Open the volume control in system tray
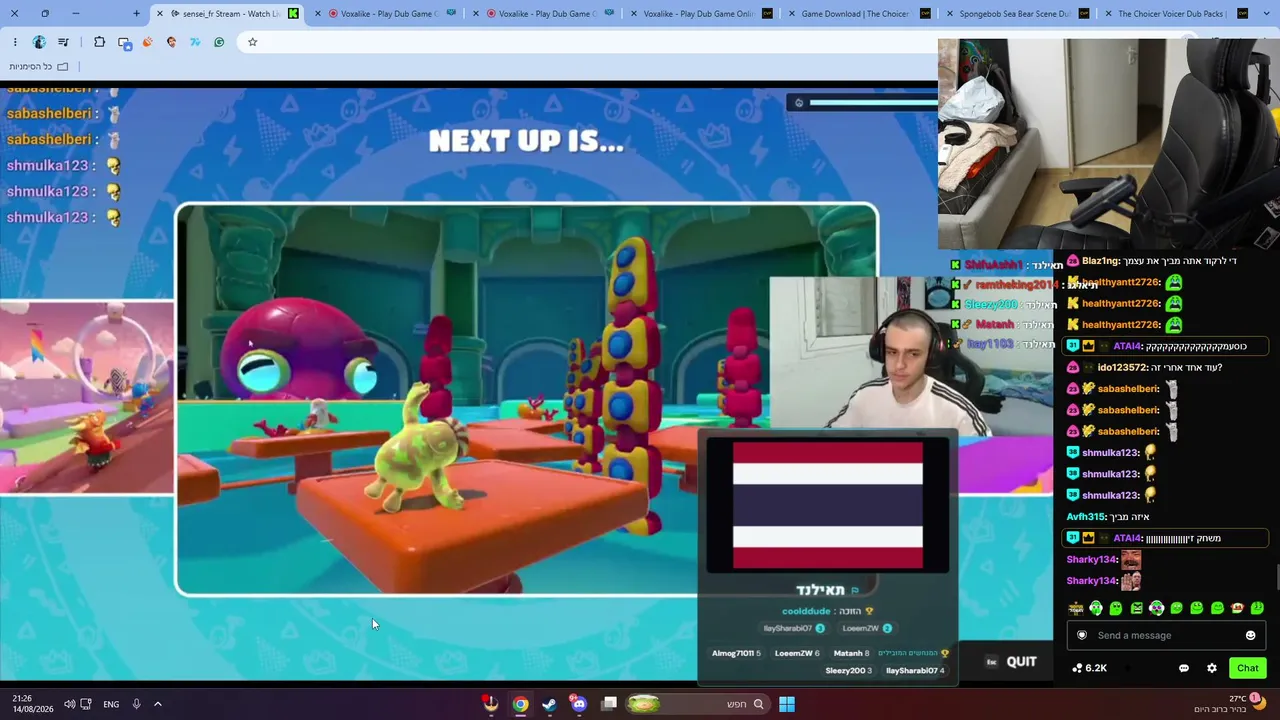This screenshot has height=720, width=1280. (x=69, y=704)
